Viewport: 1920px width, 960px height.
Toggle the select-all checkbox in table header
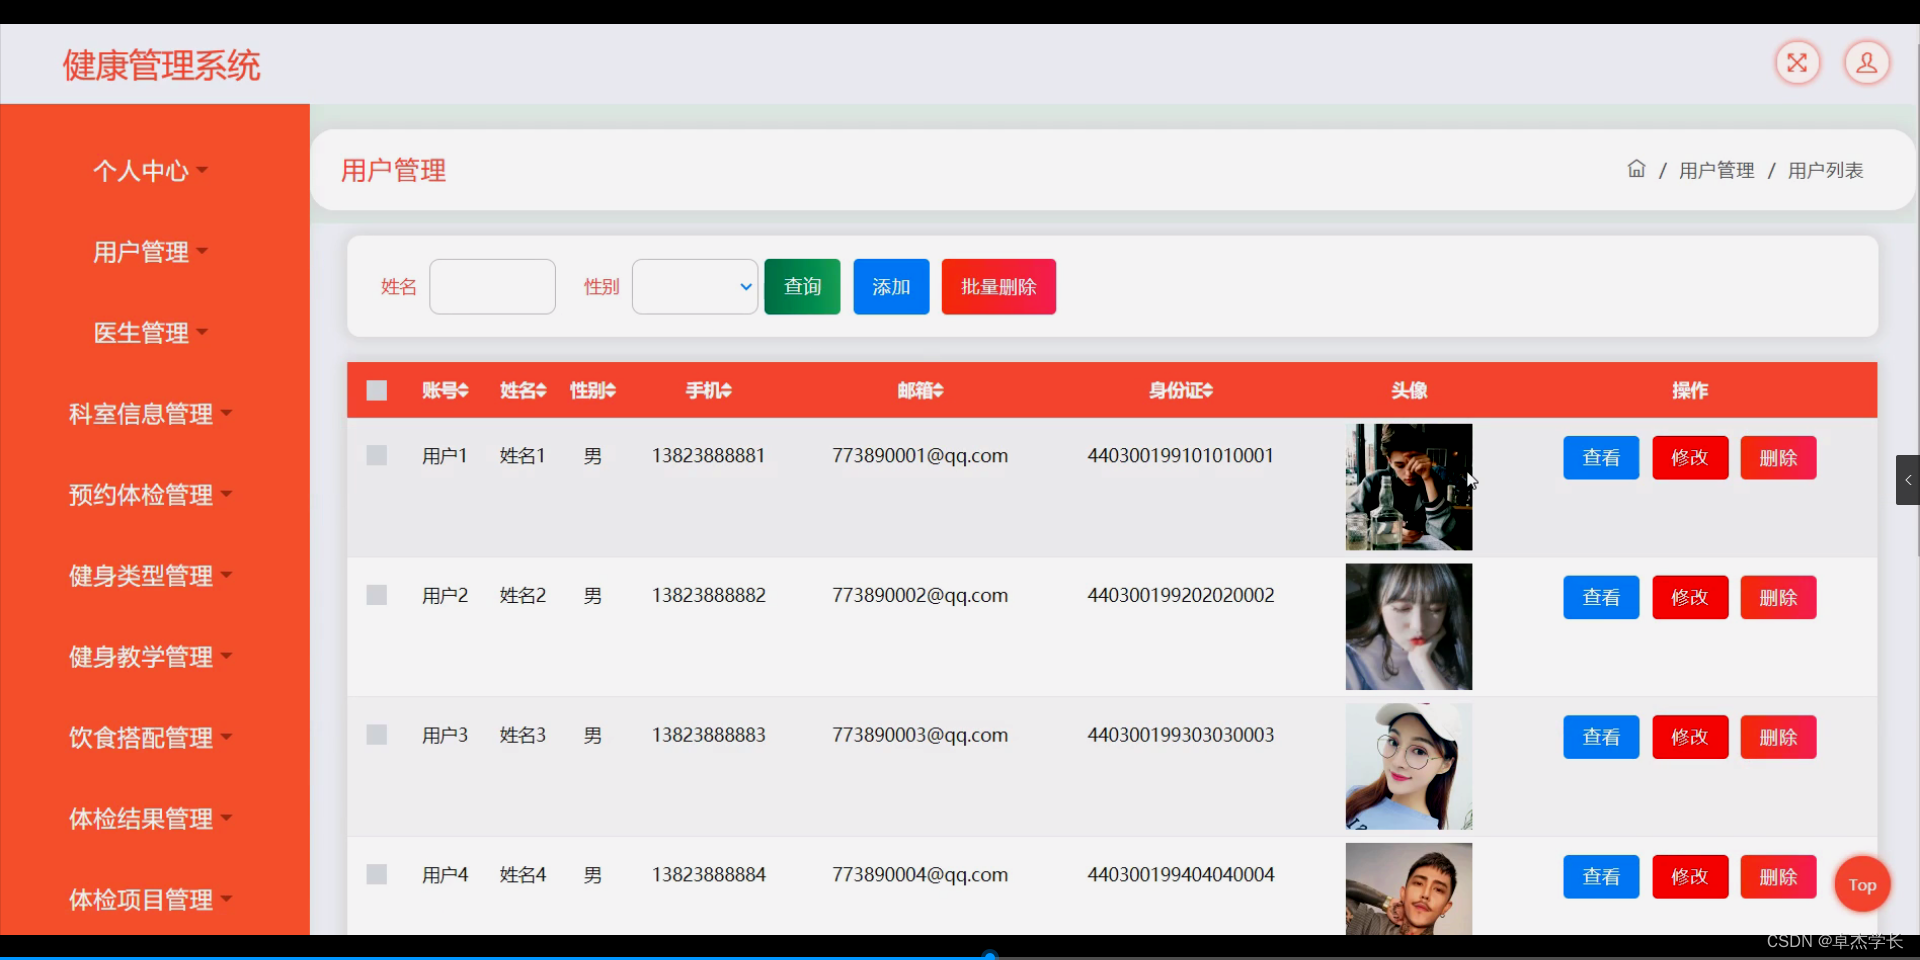tap(376, 390)
